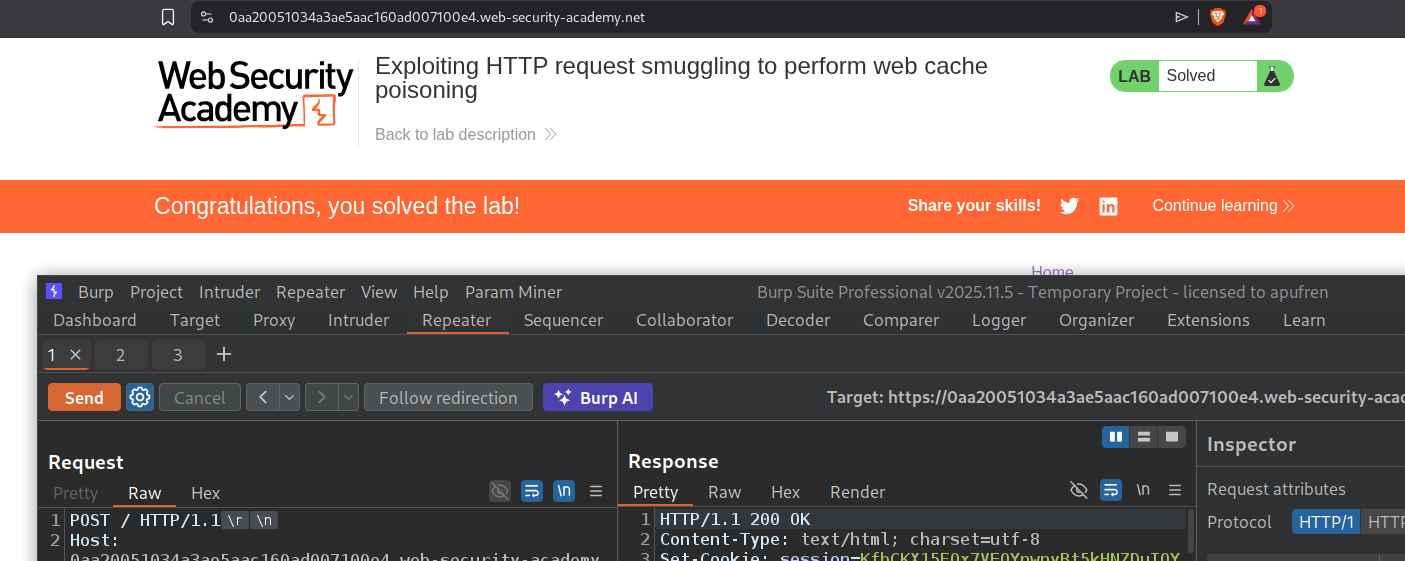Viewport: 1405px width, 561px height.
Task: Select HTTP/1 protocol in Inspector
Action: coord(1325,522)
